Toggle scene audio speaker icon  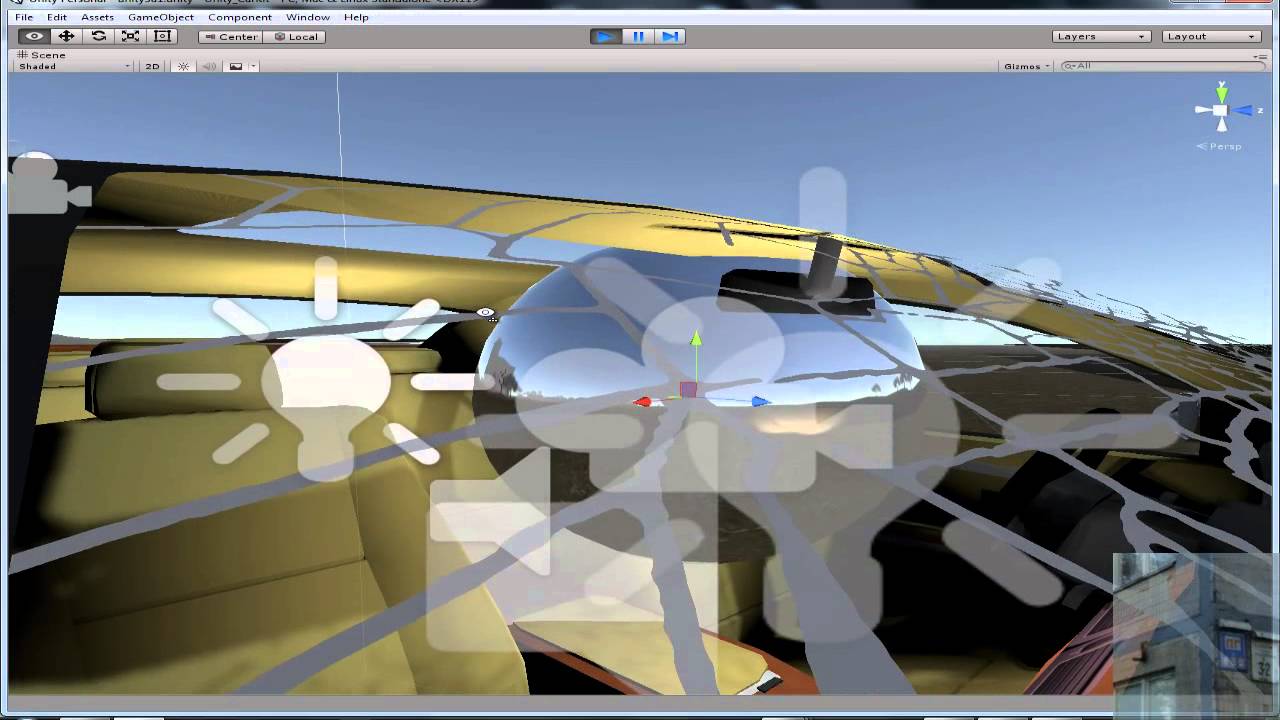pos(210,66)
